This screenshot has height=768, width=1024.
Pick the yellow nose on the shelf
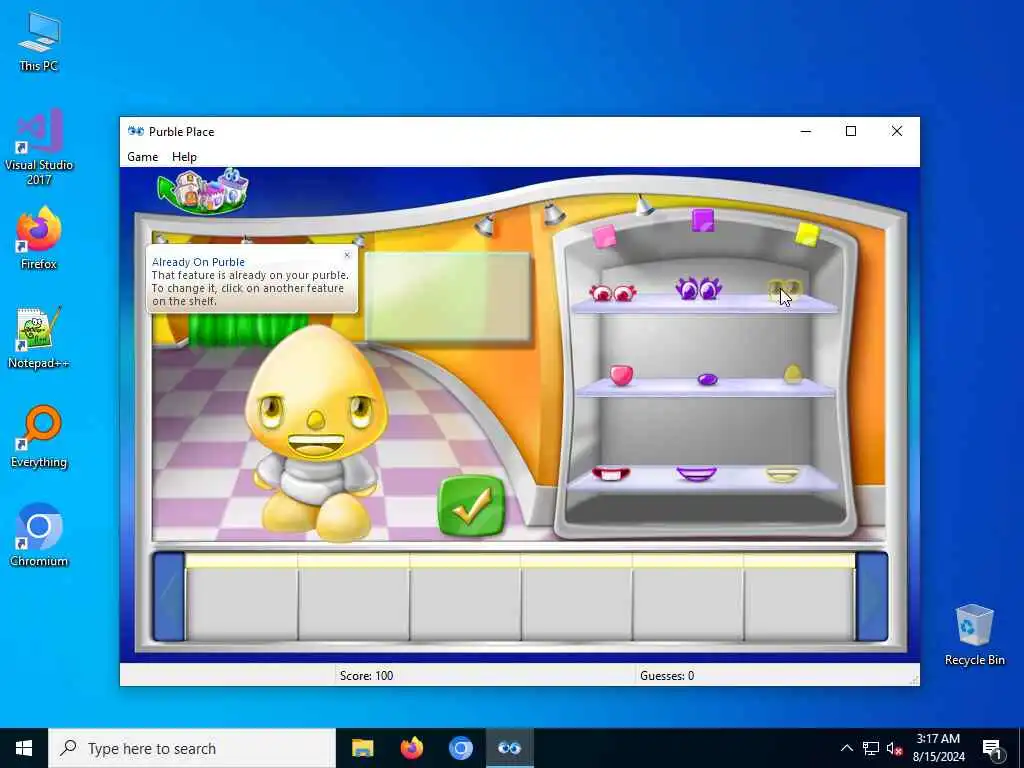click(793, 374)
